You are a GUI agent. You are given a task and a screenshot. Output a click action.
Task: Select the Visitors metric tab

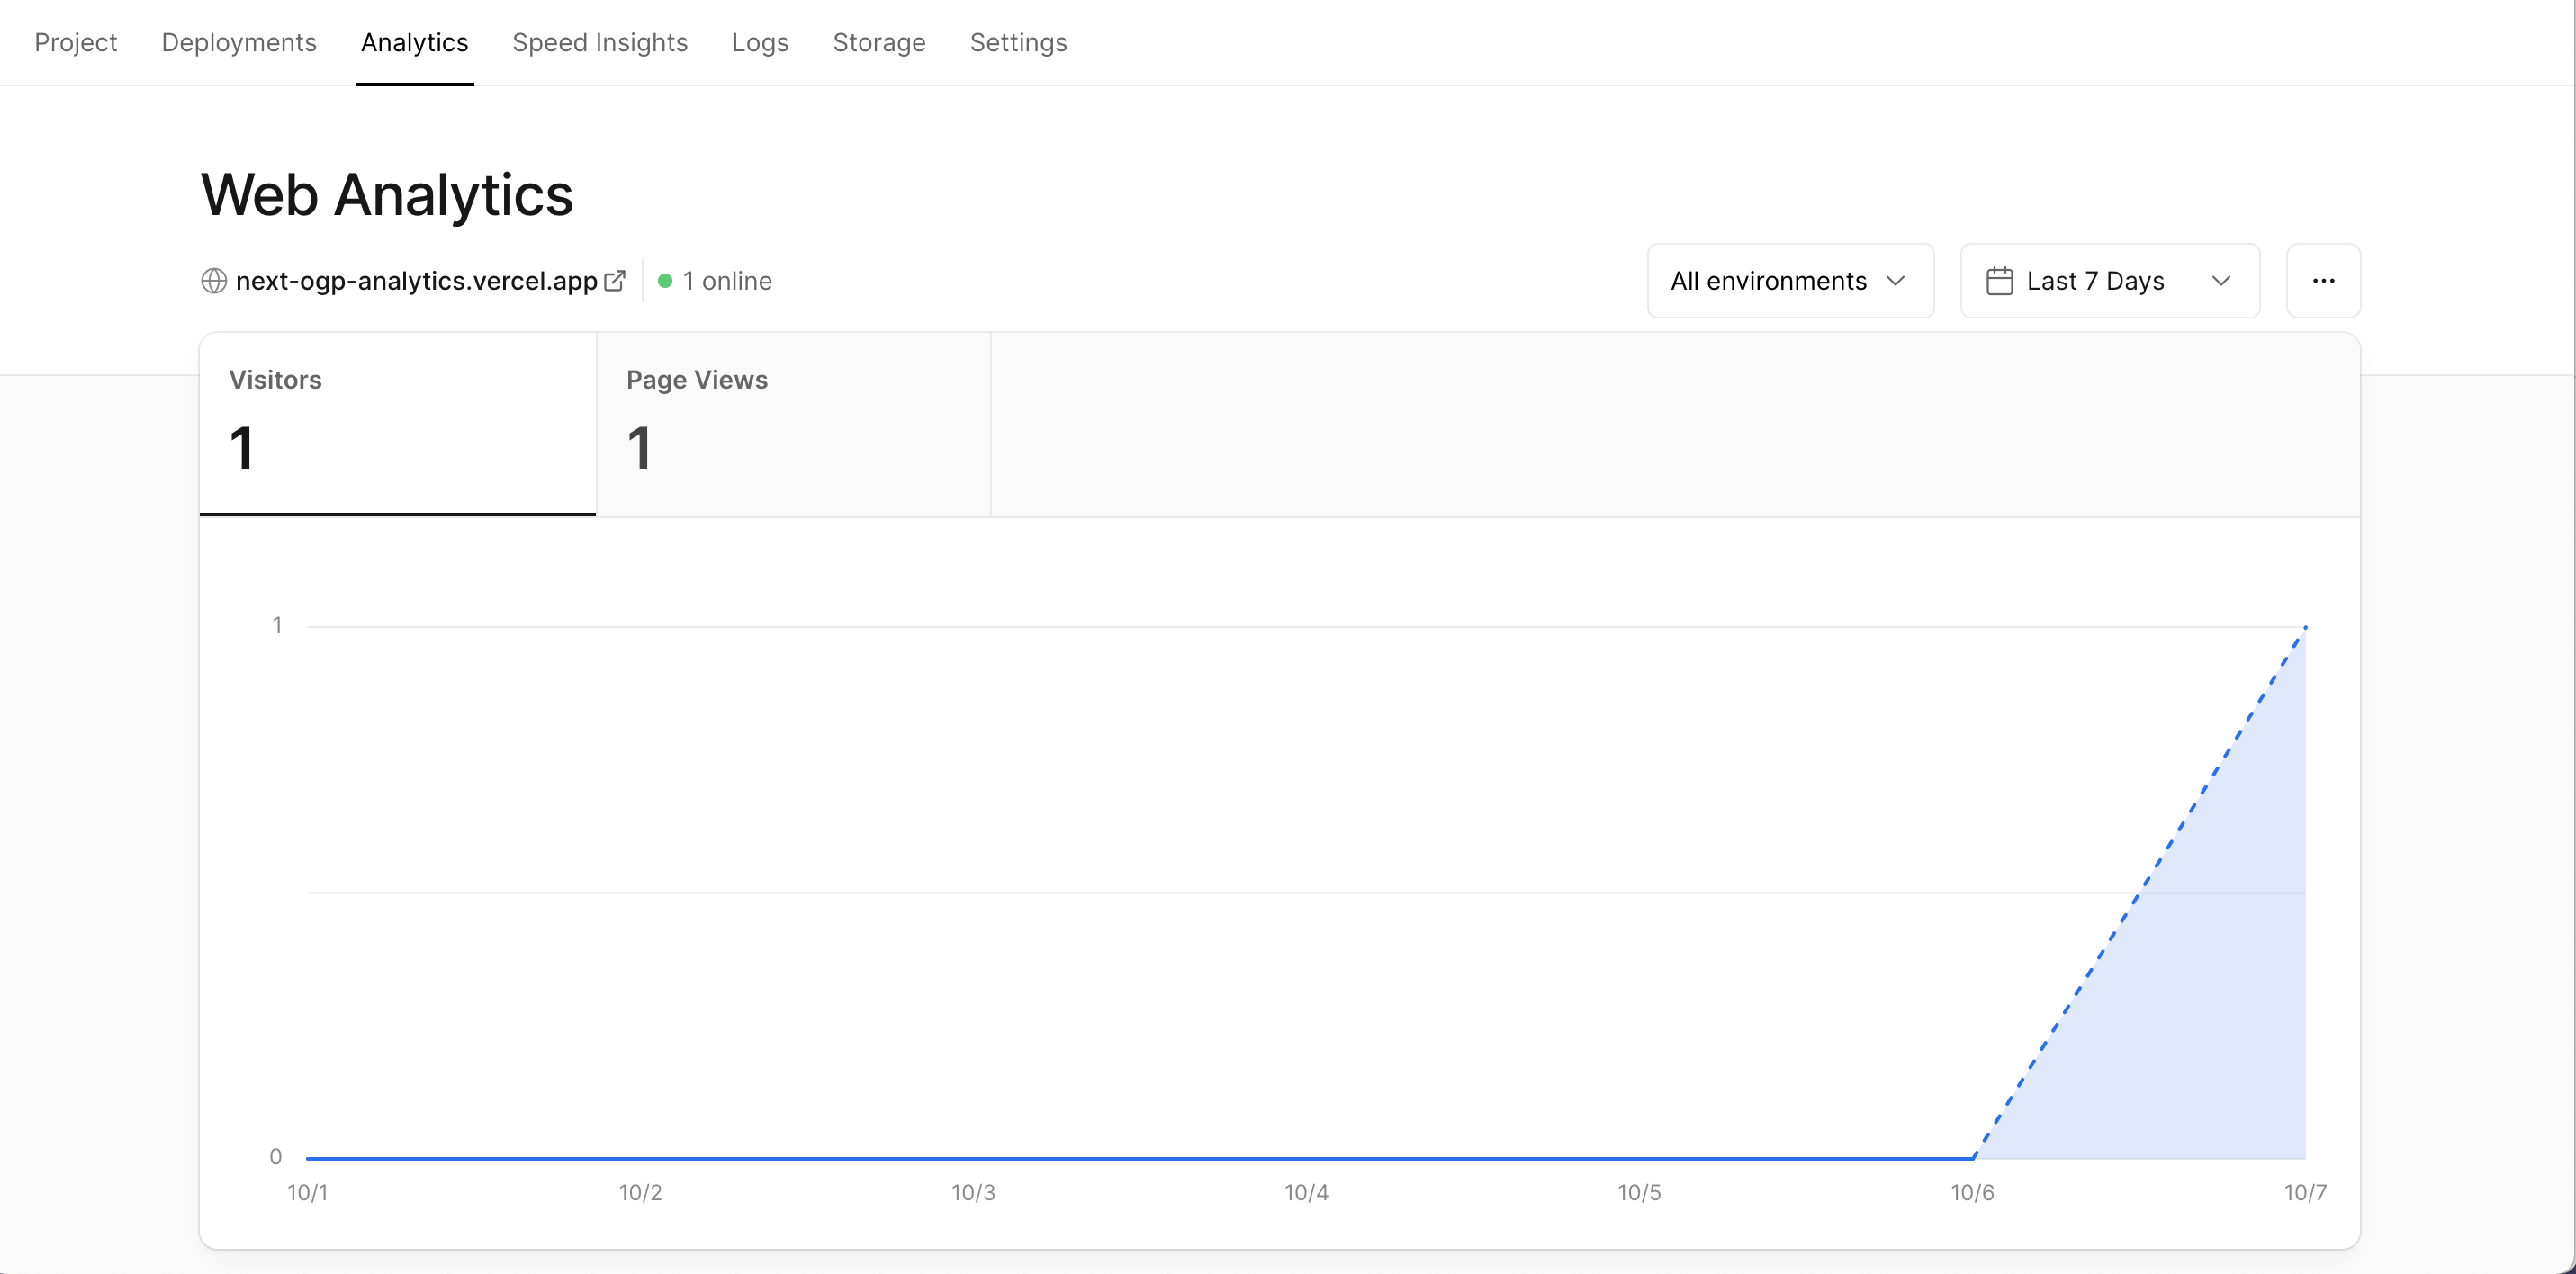pyautogui.click(x=397, y=424)
